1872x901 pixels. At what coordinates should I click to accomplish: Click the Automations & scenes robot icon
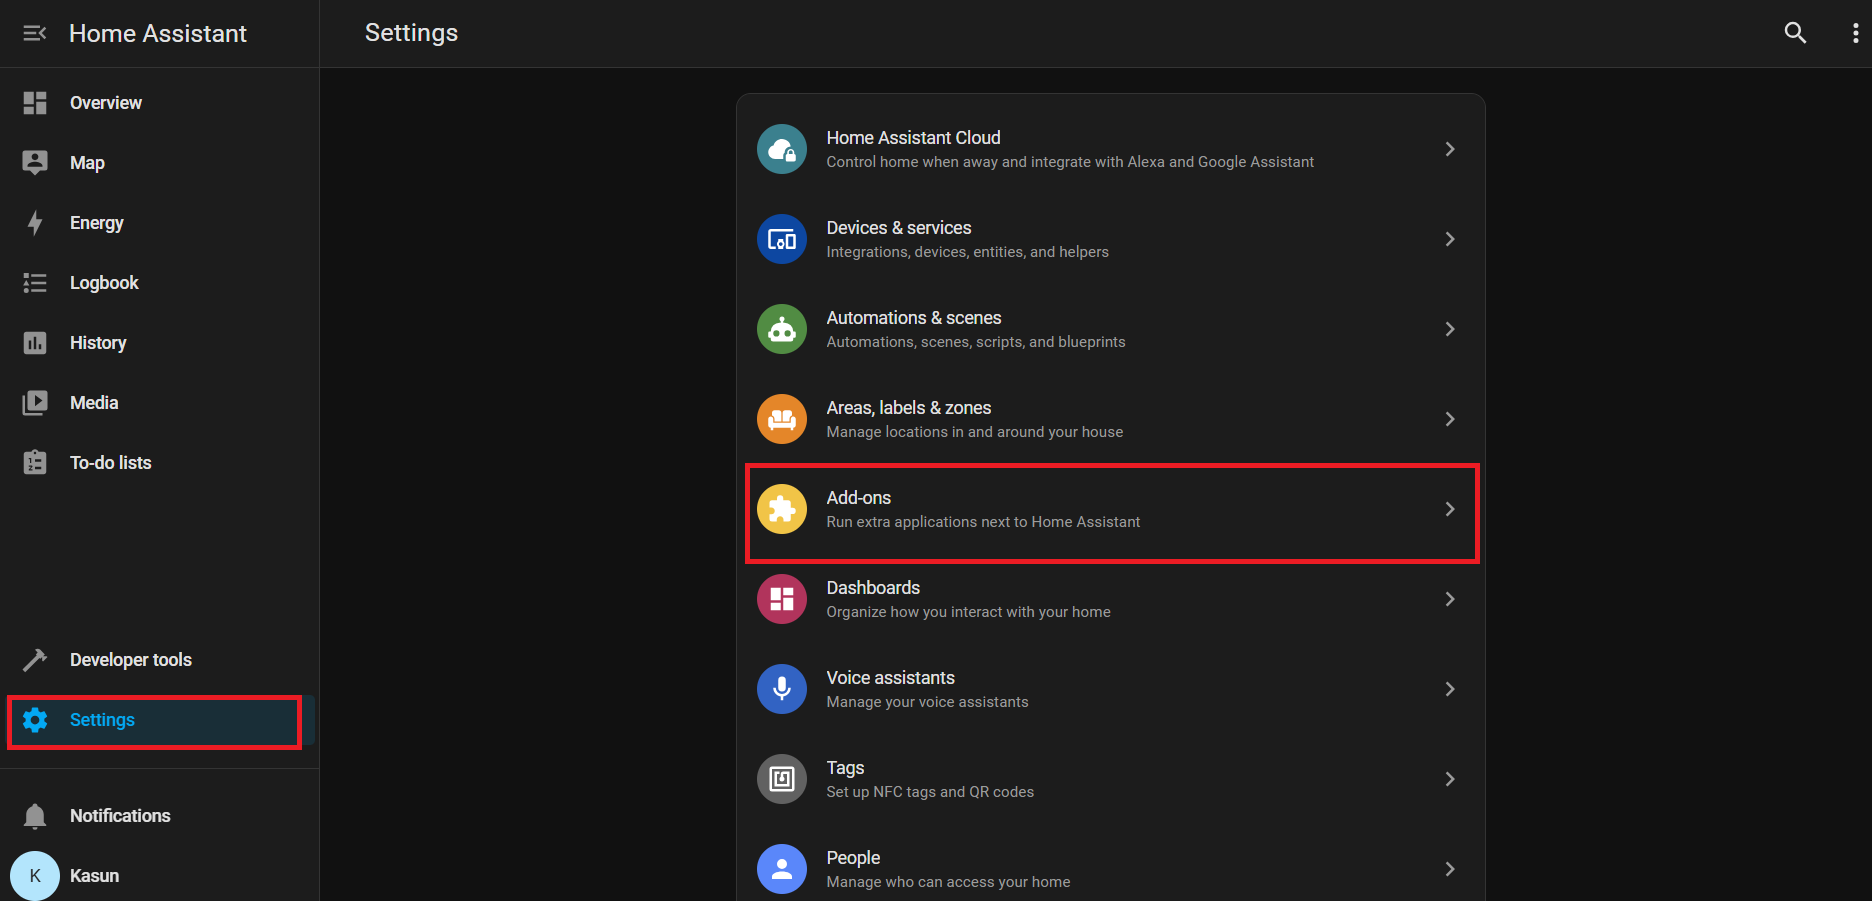(x=782, y=329)
